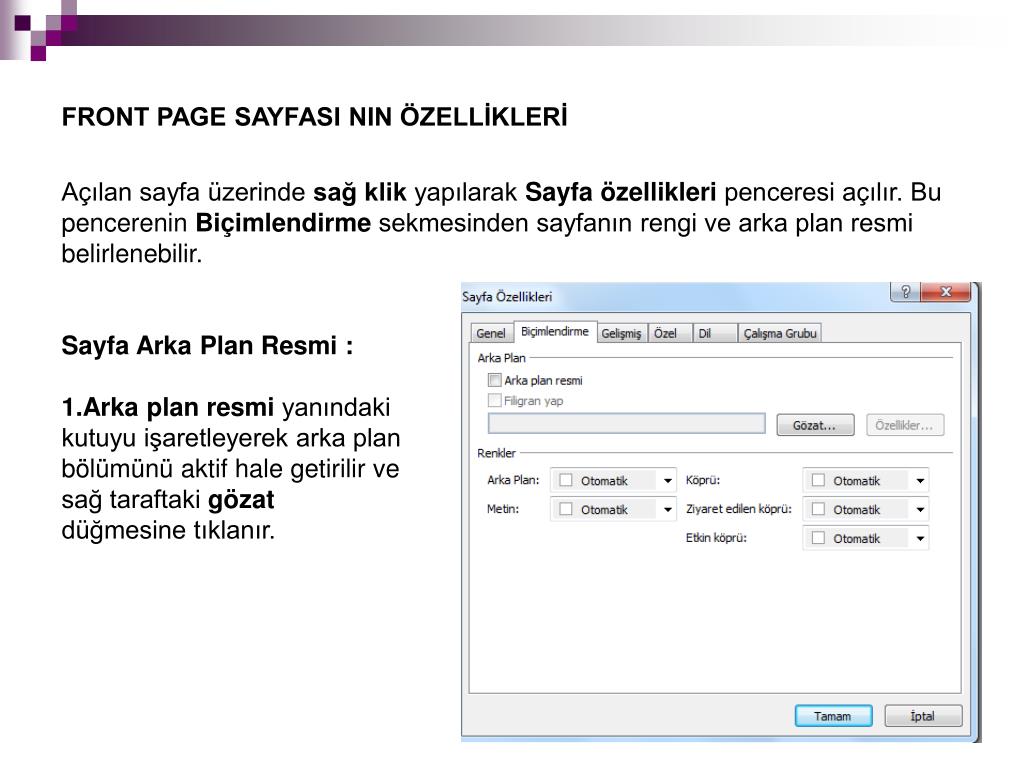Open the Genel tab
This screenshot has width=1024, height=768.
coord(490,333)
